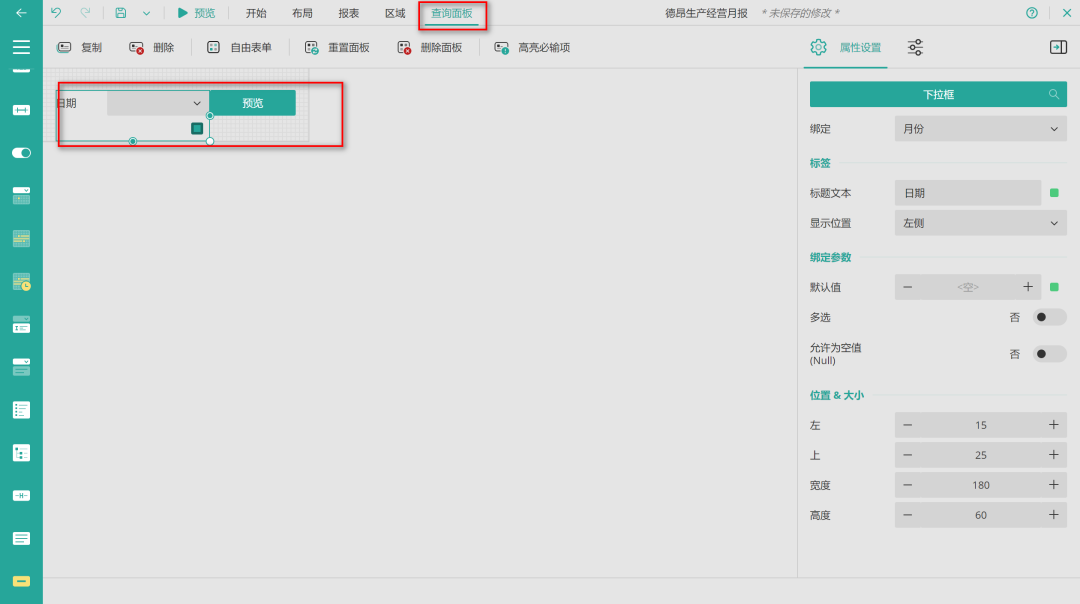The height and width of the screenshot is (604, 1080).
Task: Increase the 上 value with plus
Action: click(1054, 455)
